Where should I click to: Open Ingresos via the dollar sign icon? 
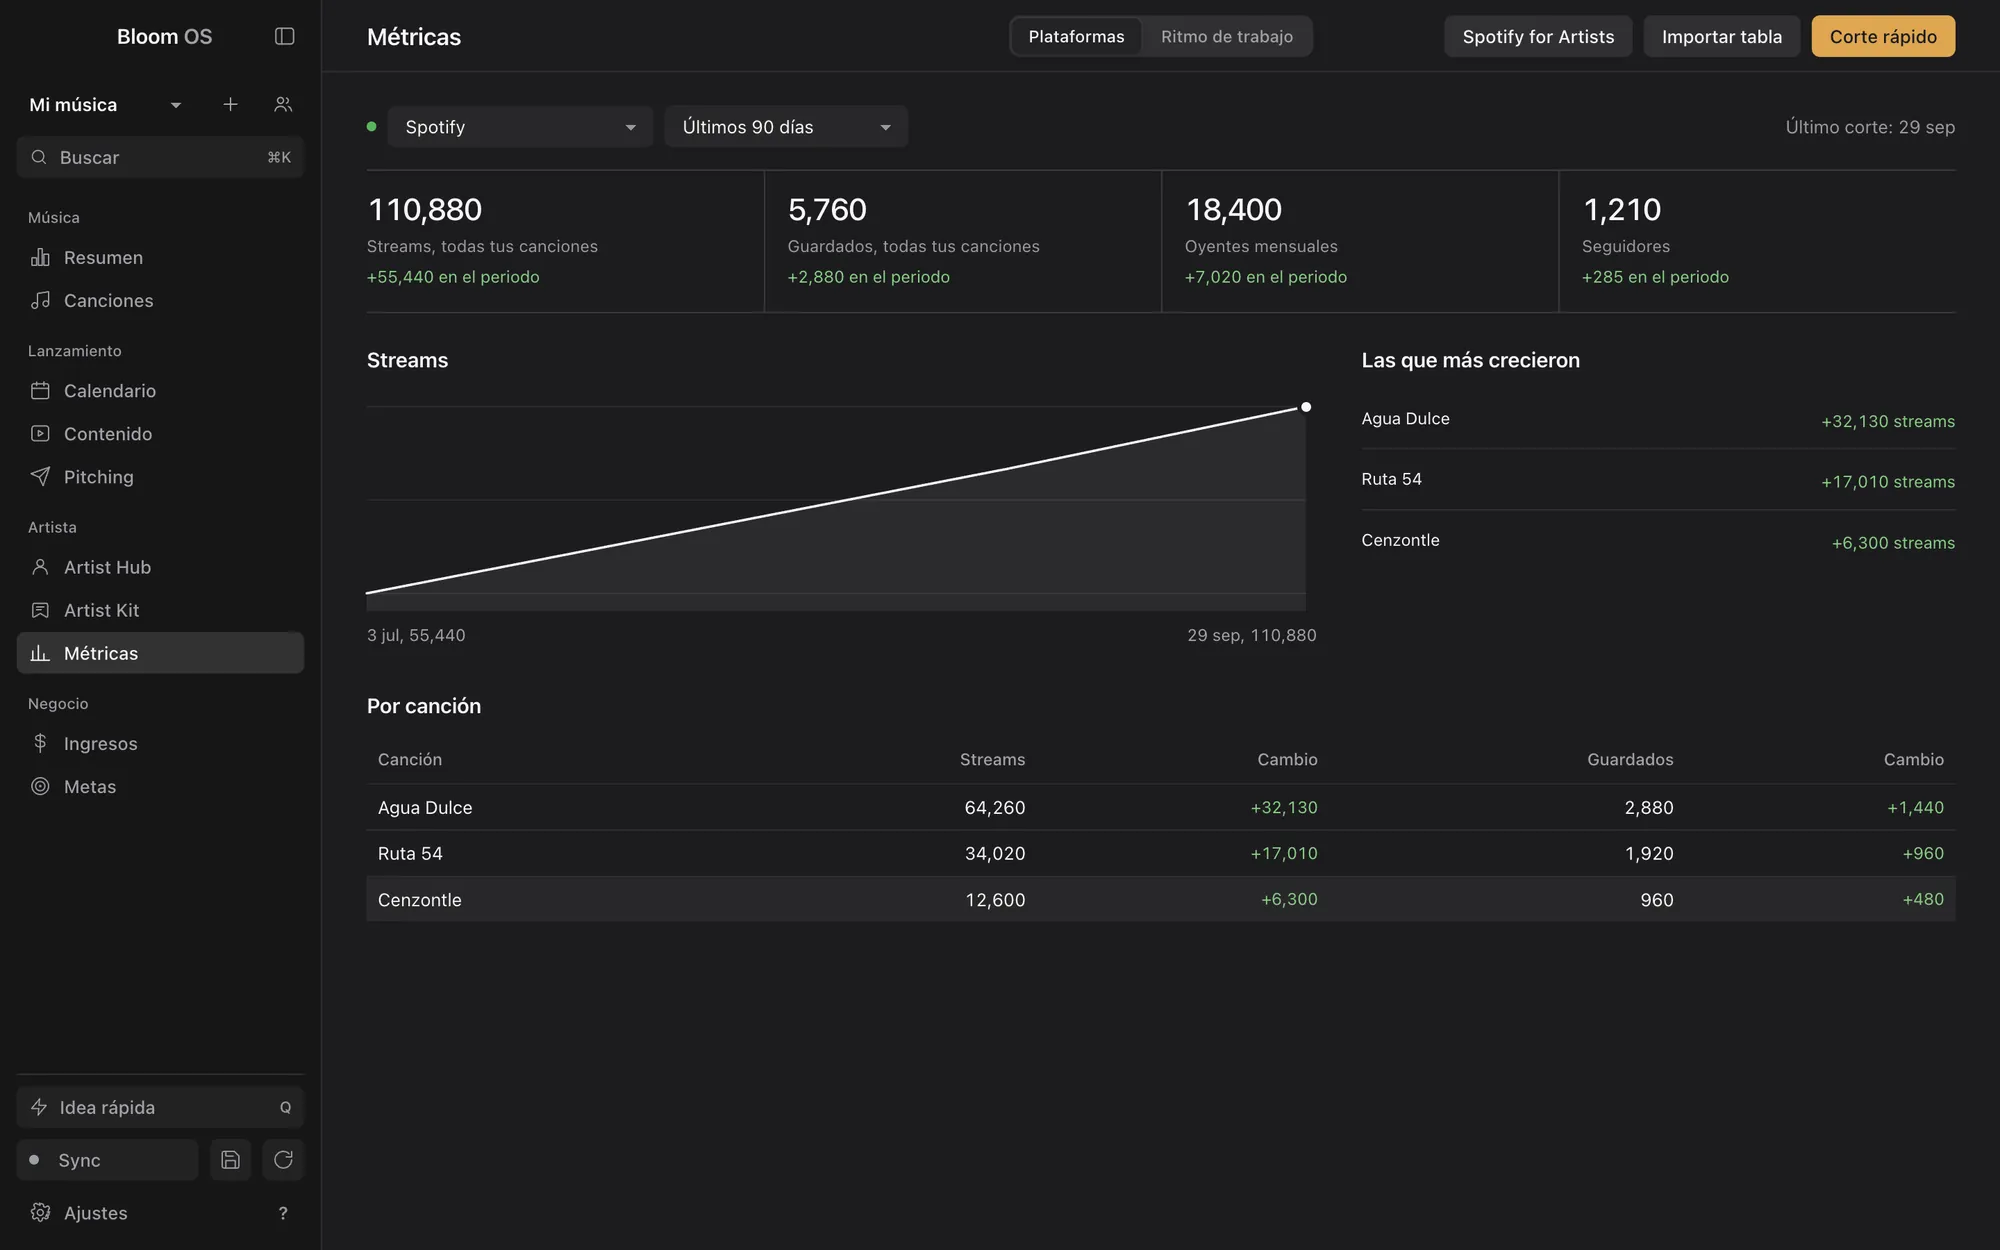(40, 743)
